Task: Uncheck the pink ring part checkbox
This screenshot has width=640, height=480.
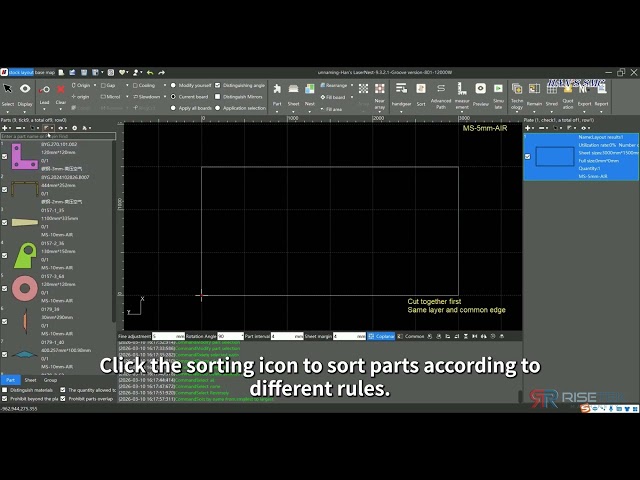Action: pyautogui.click(x=4, y=289)
